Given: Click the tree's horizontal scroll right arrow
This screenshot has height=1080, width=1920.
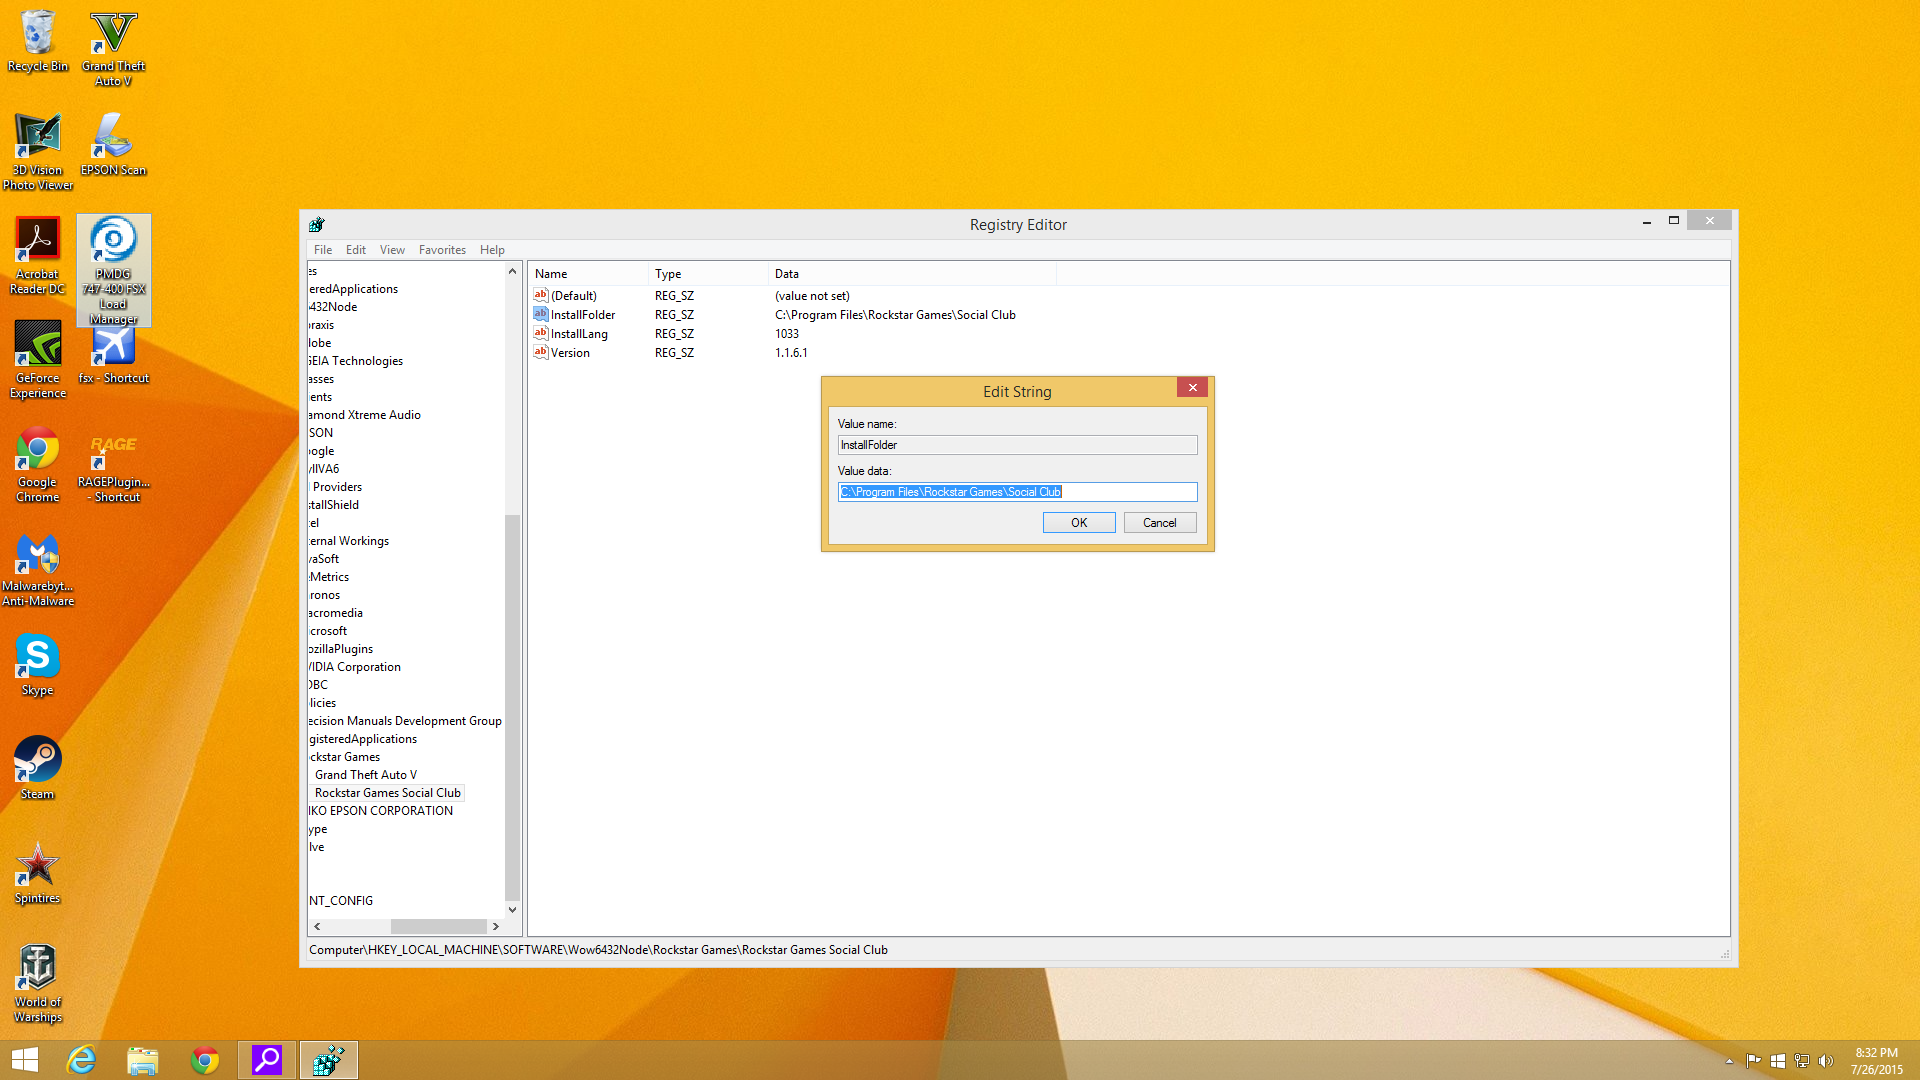Looking at the screenshot, I should point(496,927).
